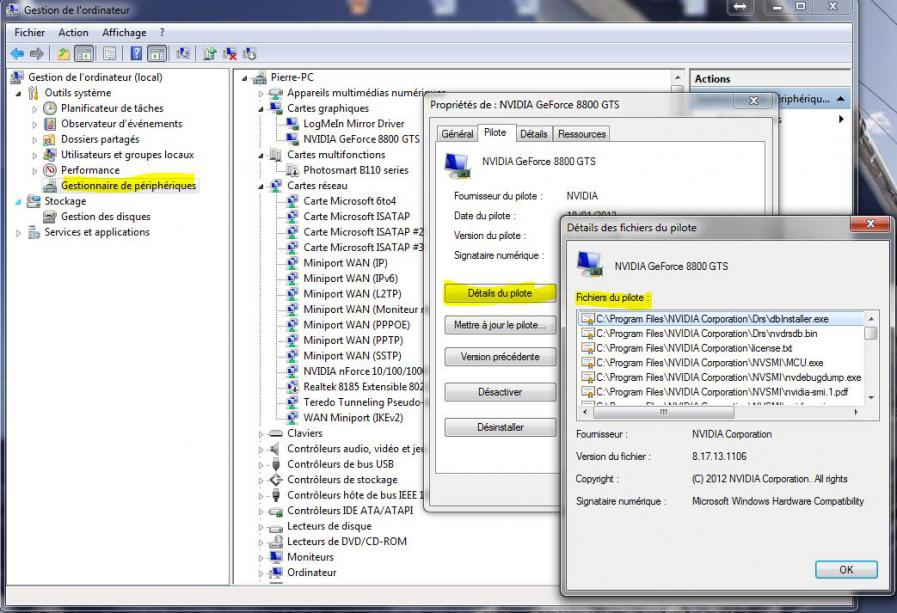This screenshot has height=613, width=897.
Task: Select the Pilote tab
Action: click(495, 133)
